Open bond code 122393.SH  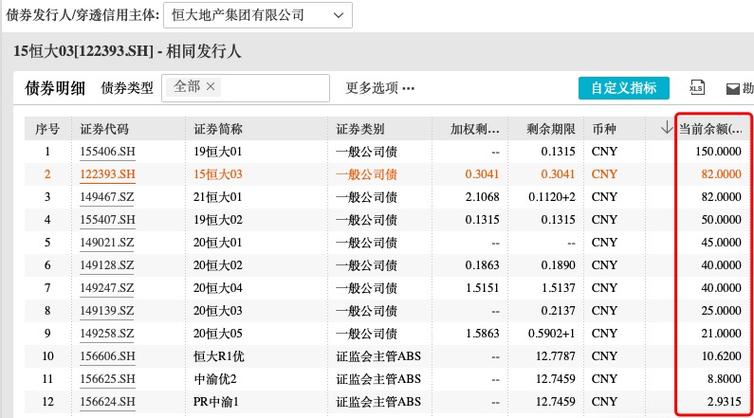click(x=108, y=174)
